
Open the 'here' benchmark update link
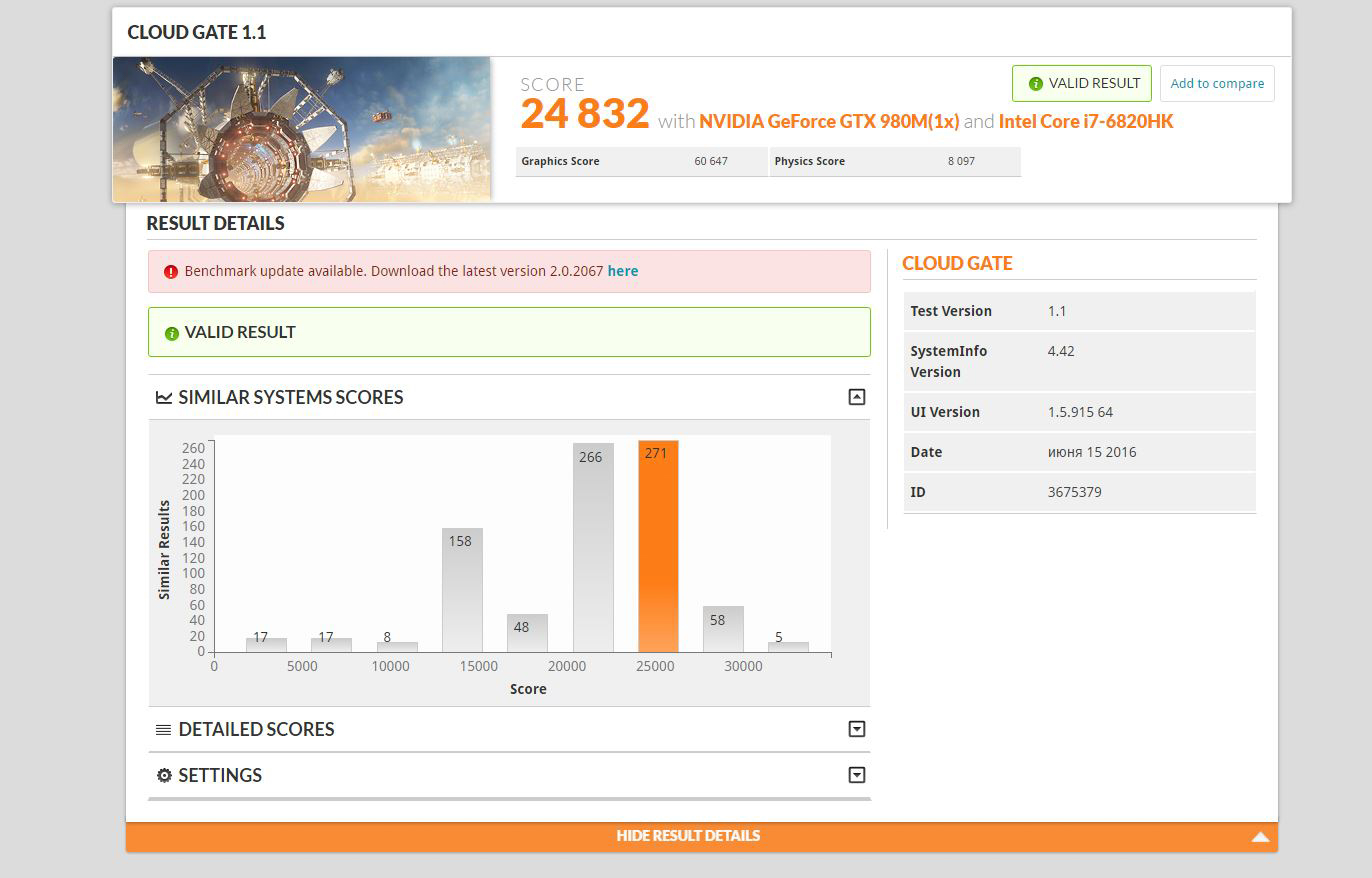[x=622, y=271]
